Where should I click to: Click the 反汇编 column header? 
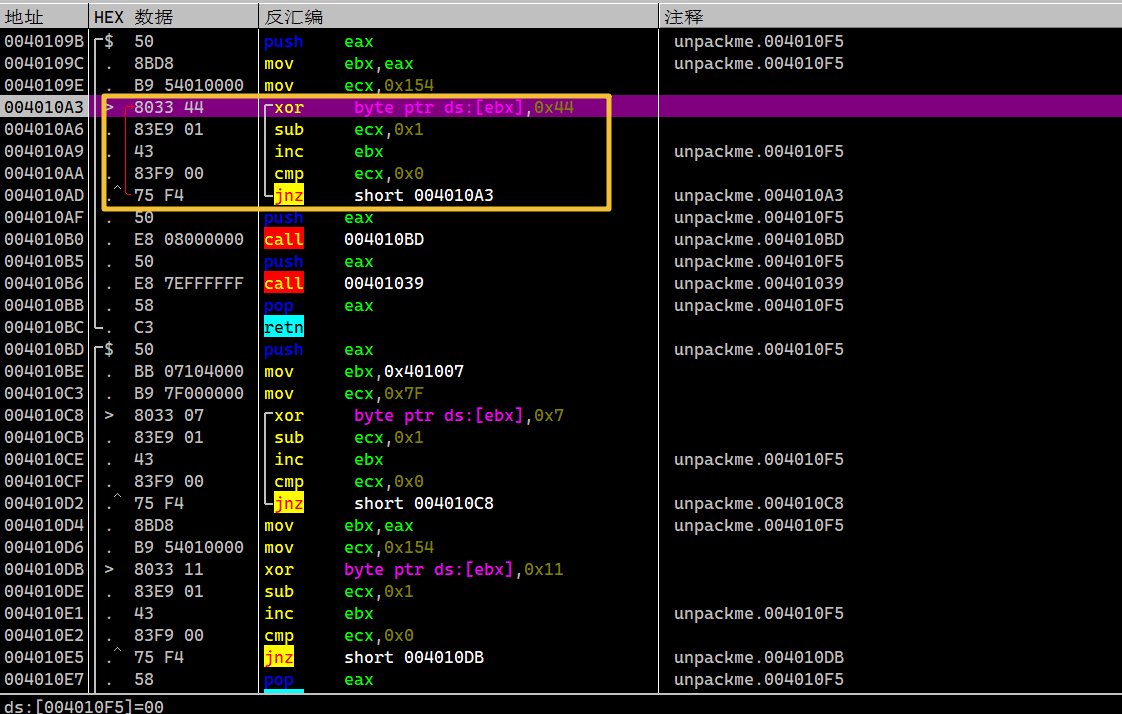tap(294, 17)
